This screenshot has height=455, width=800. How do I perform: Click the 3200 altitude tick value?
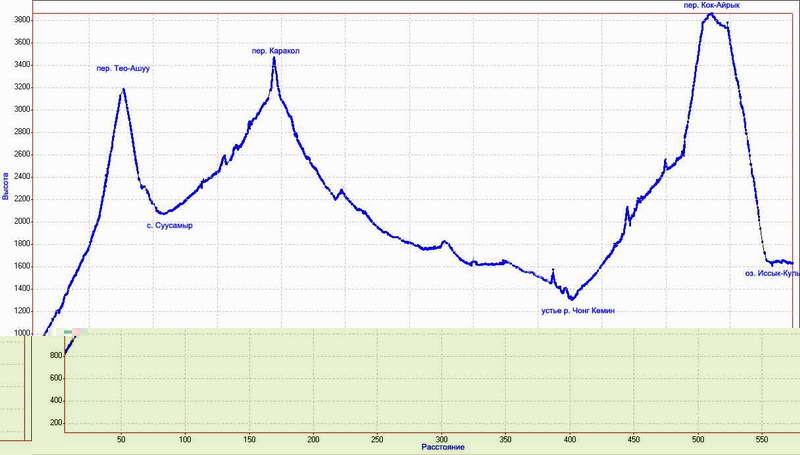[22, 88]
